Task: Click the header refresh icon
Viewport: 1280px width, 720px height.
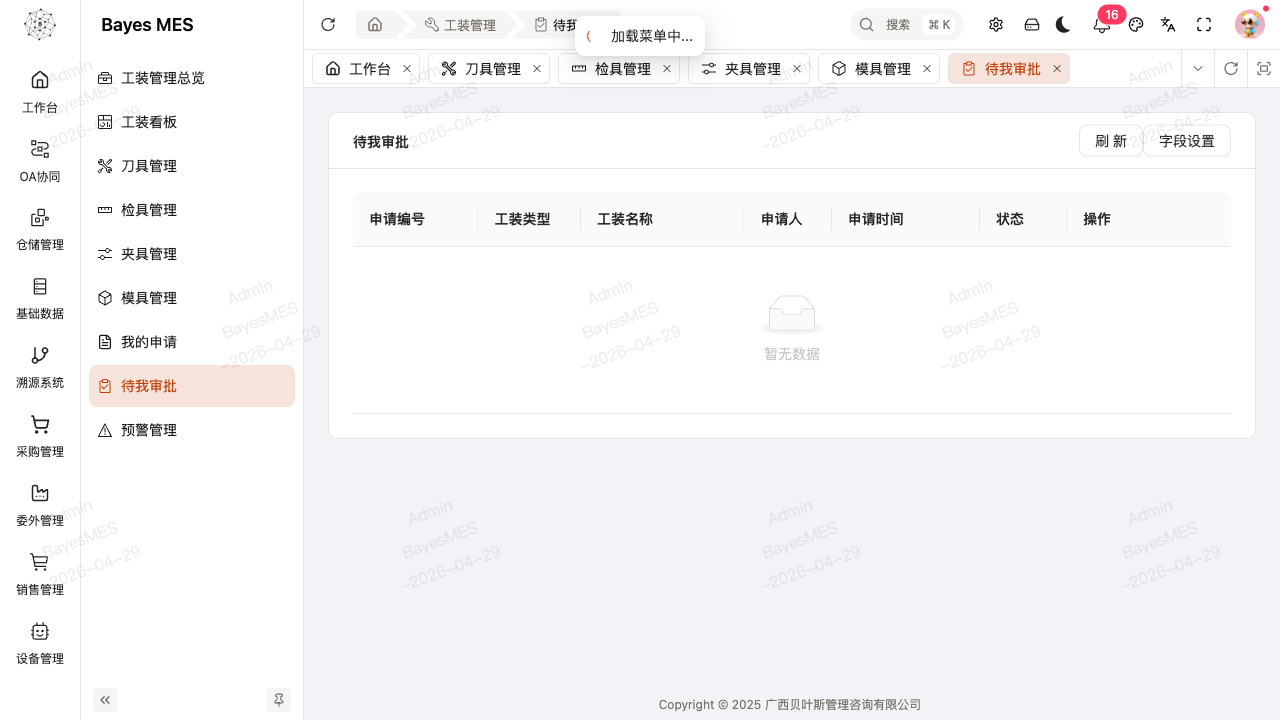Action: 328,25
